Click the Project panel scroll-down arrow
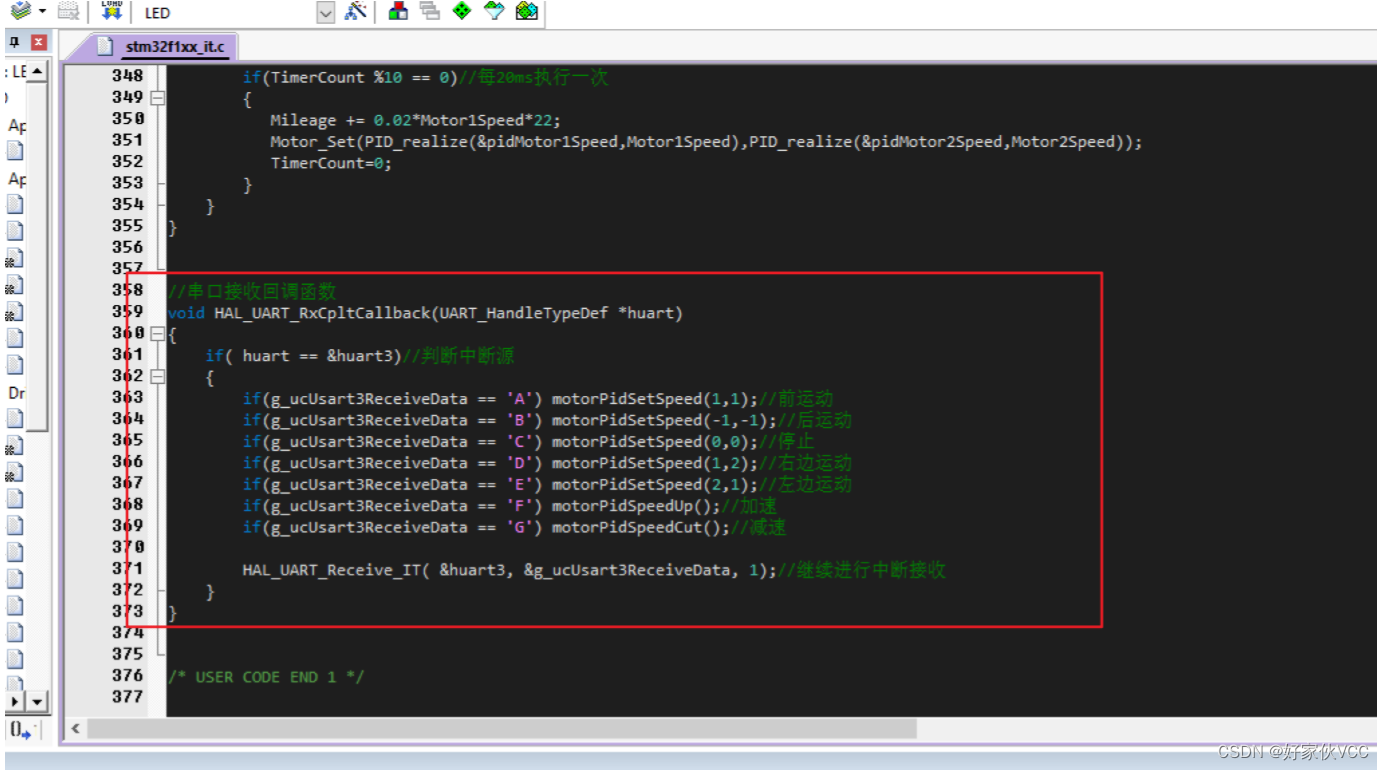The image size is (1384, 770). click(37, 702)
